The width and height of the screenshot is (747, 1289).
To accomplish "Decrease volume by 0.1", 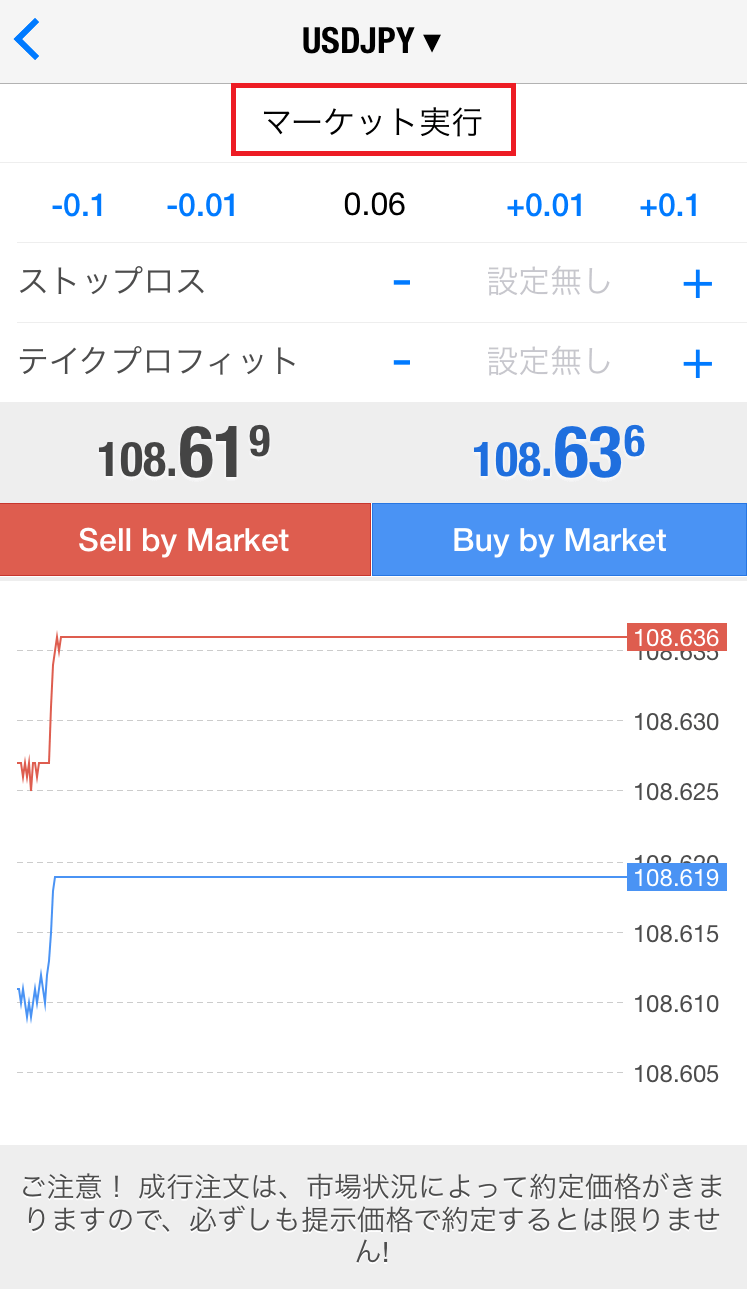I will [x=78, y=205].
